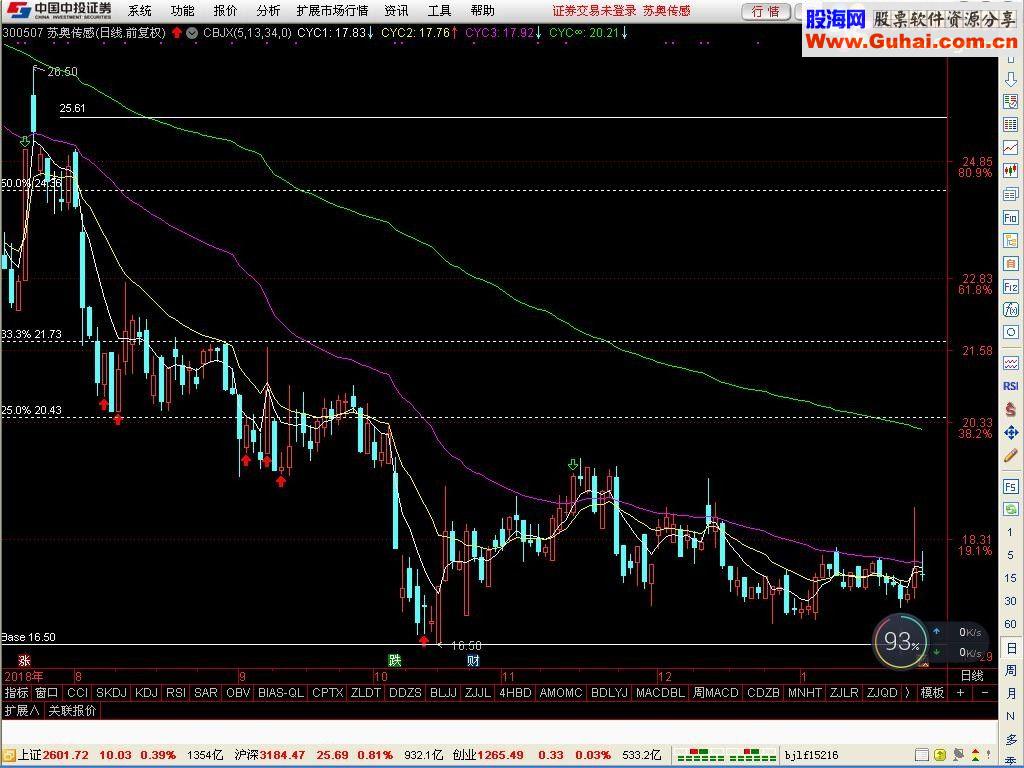Viewport: 1024px width, 768px height.
Task: Click the tree structure icon in the right toolbar
Action: 1011,240
